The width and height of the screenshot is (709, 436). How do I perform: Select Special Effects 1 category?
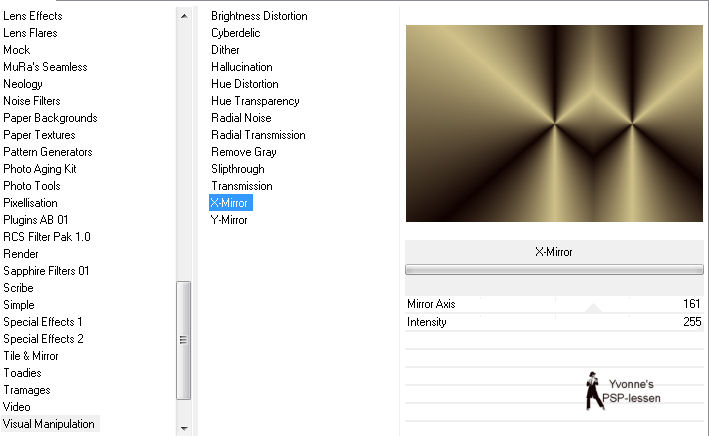[x=43, y=322]
